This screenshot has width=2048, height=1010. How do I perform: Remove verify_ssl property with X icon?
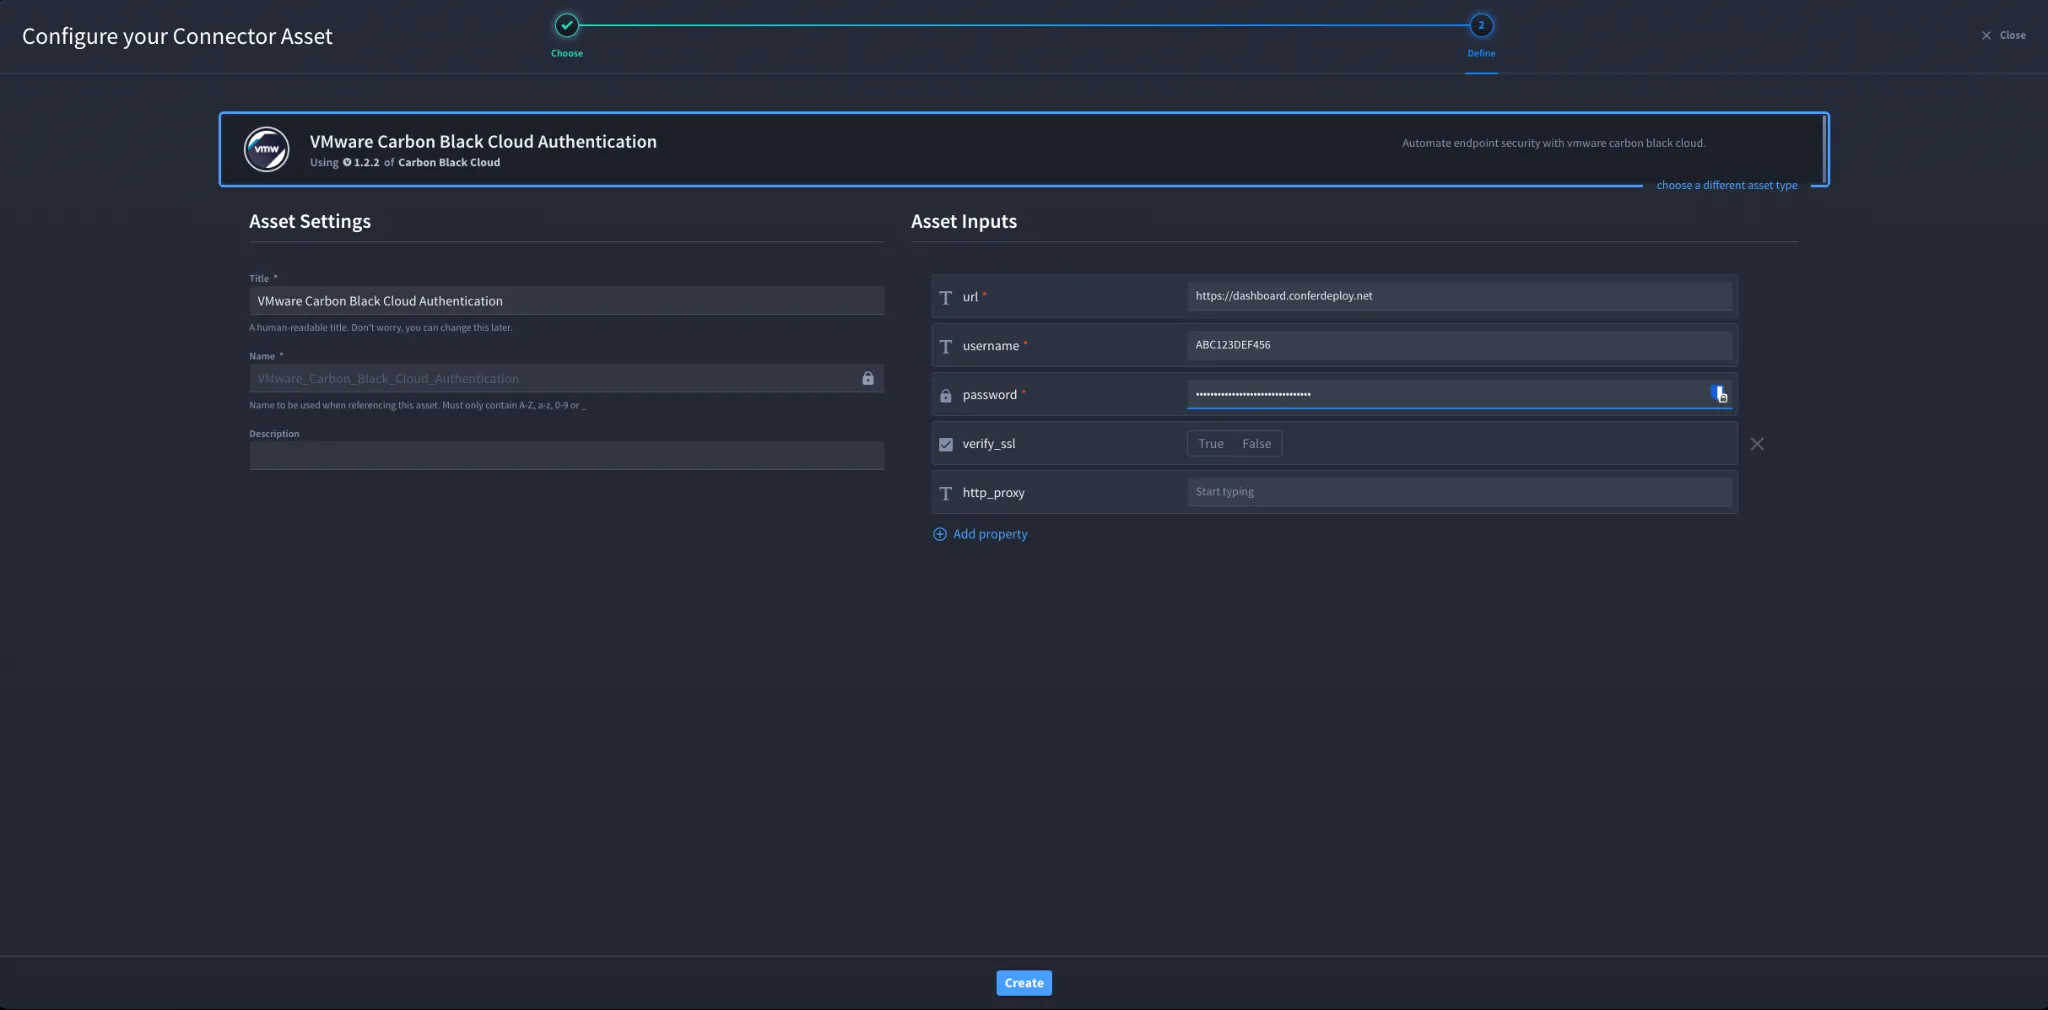tap(1757, 444)
